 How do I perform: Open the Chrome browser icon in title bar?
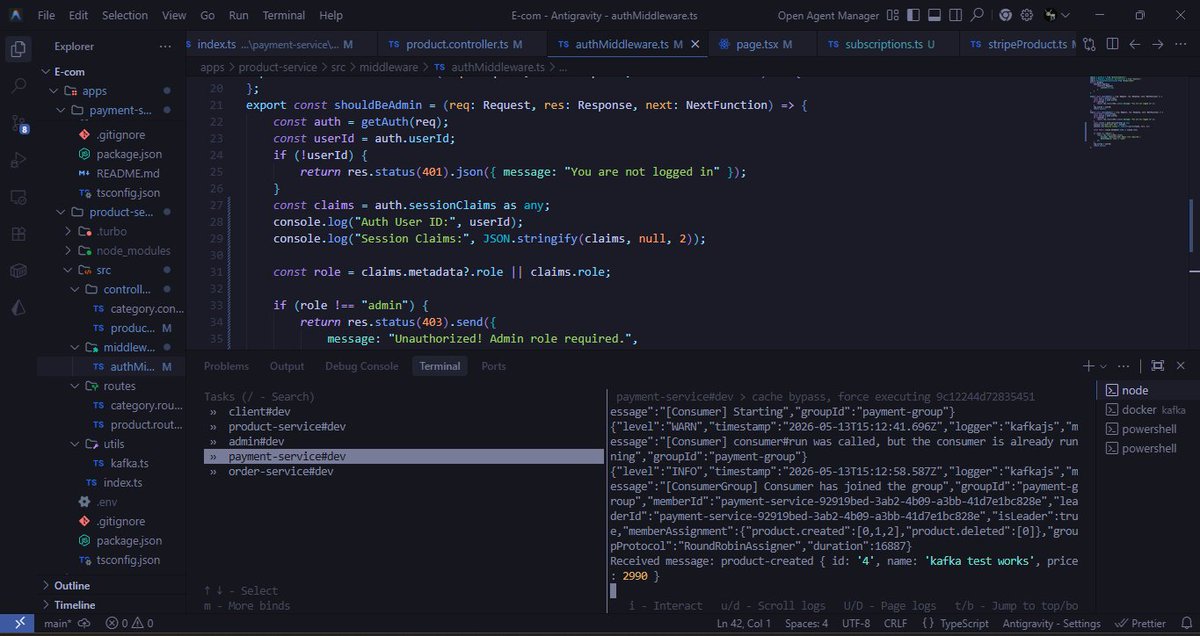pos(1007,15)
